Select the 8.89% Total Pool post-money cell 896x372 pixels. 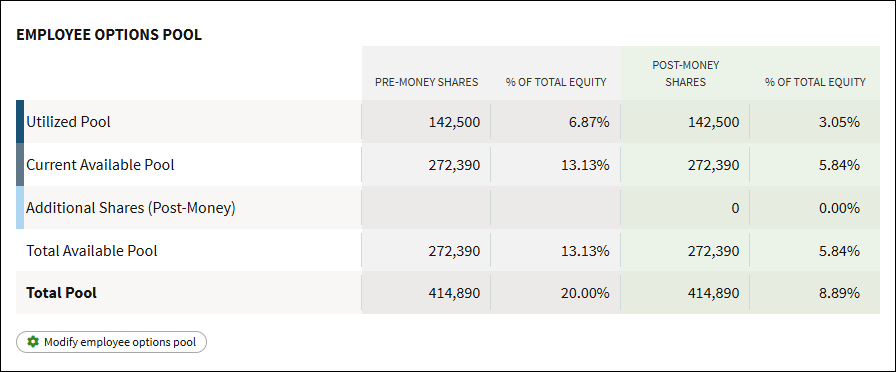point(815,293)
